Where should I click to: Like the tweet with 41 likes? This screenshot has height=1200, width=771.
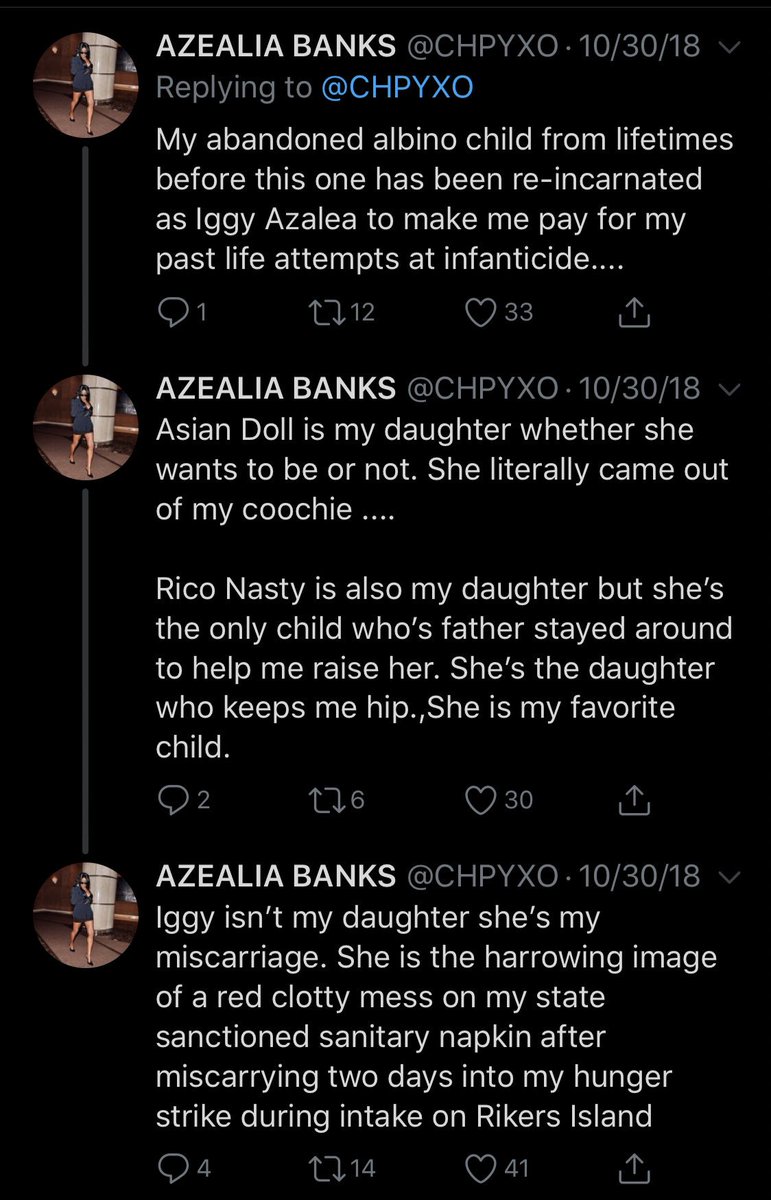(482, 1167)
